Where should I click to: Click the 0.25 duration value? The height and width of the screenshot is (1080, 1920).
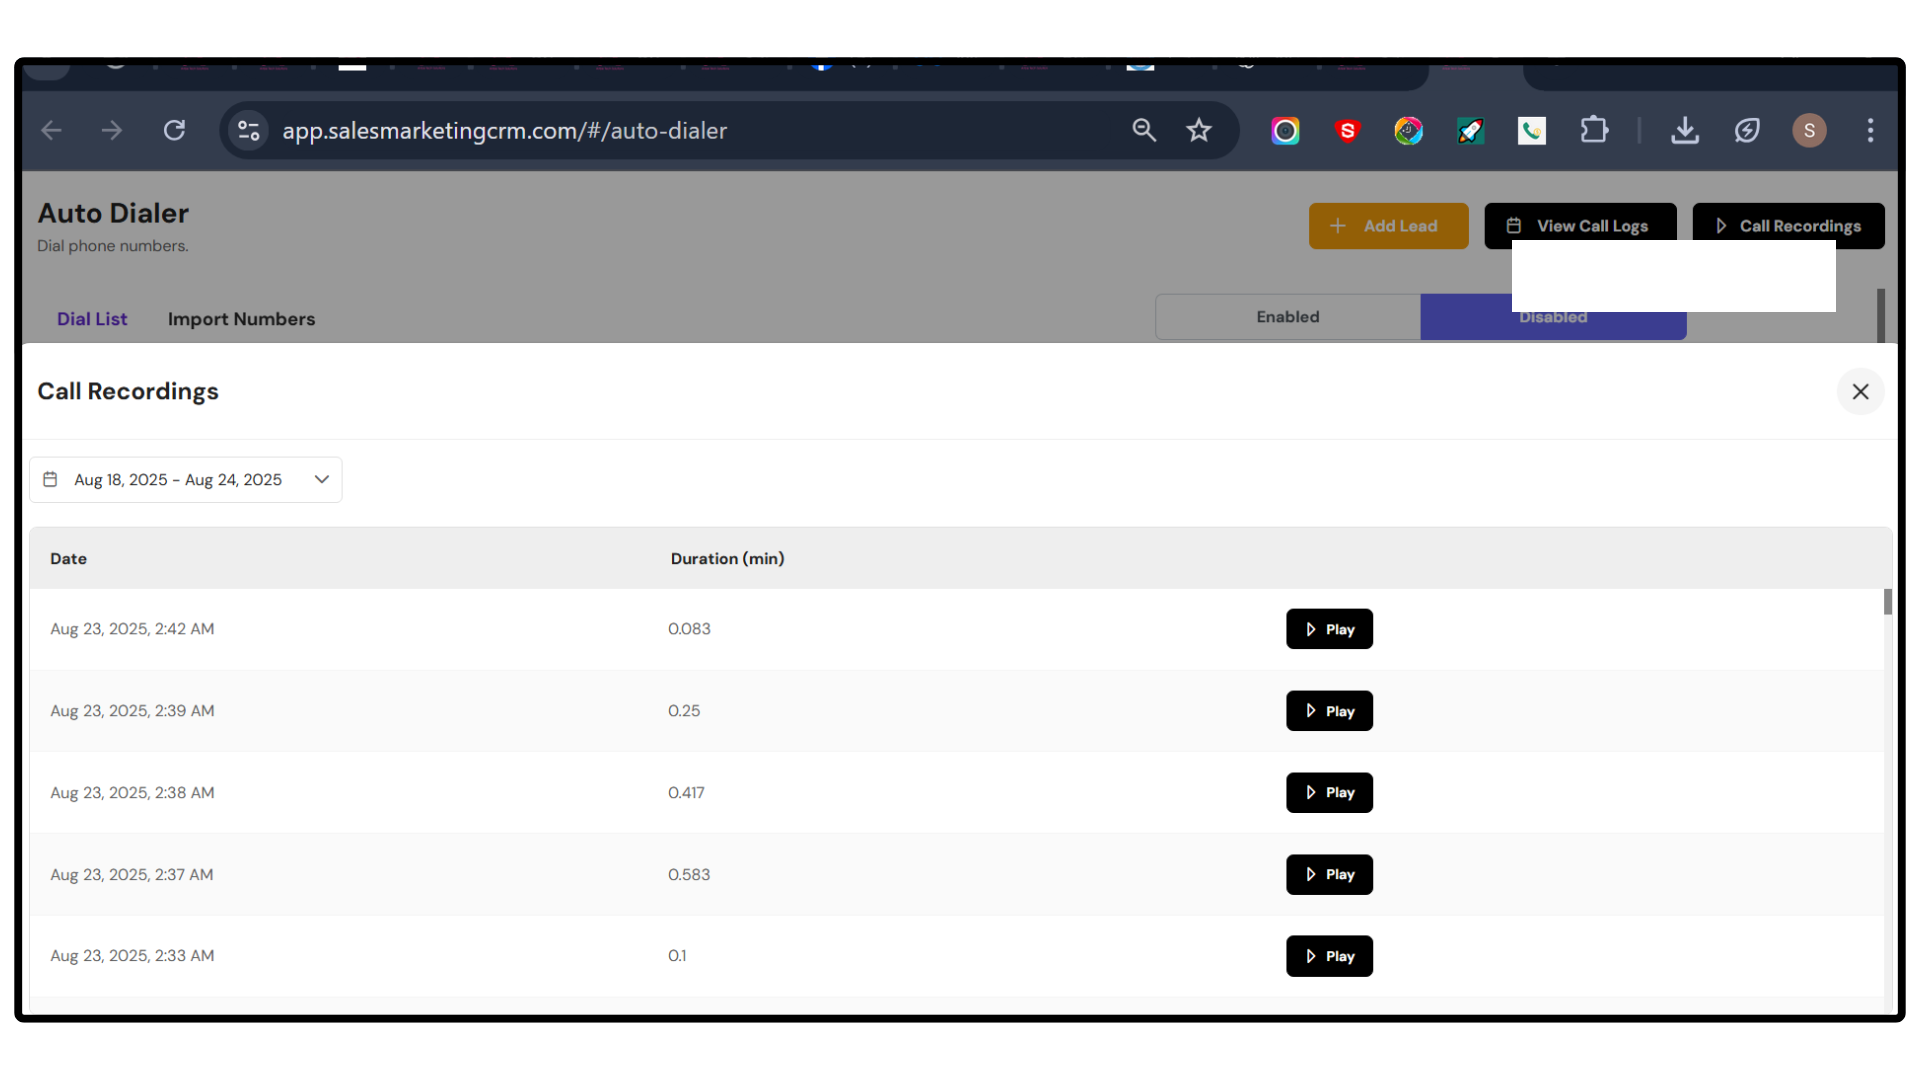click(684, 711)
